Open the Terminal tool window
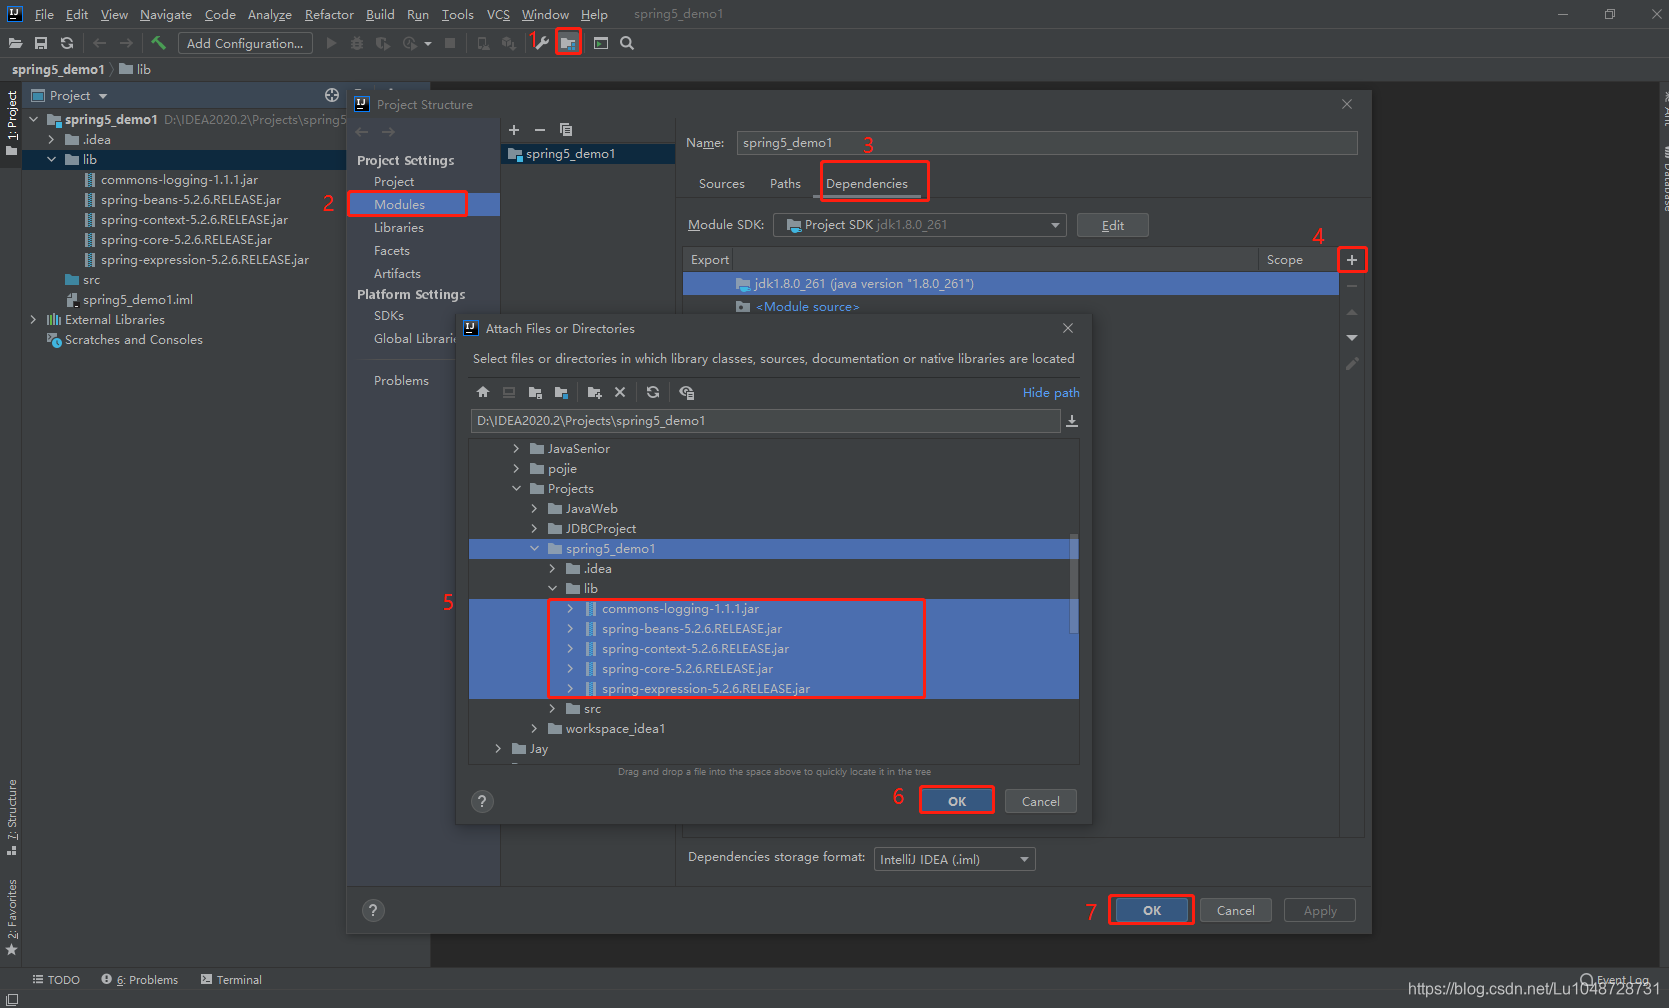 231,980
